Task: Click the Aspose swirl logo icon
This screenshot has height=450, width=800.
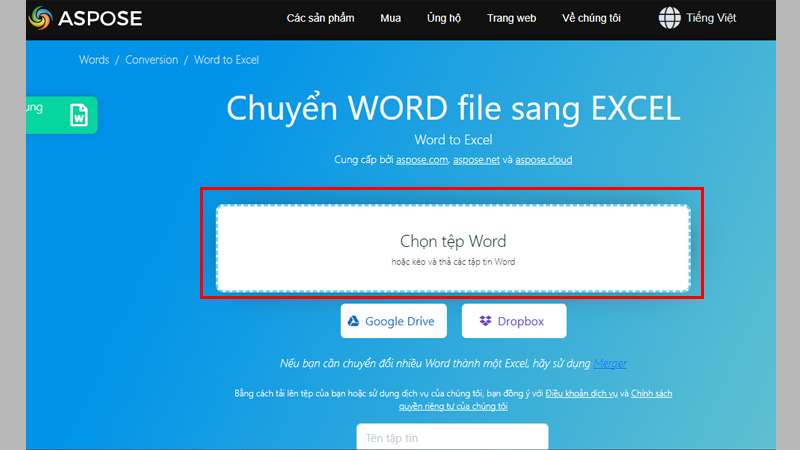Action: (41, 18)
